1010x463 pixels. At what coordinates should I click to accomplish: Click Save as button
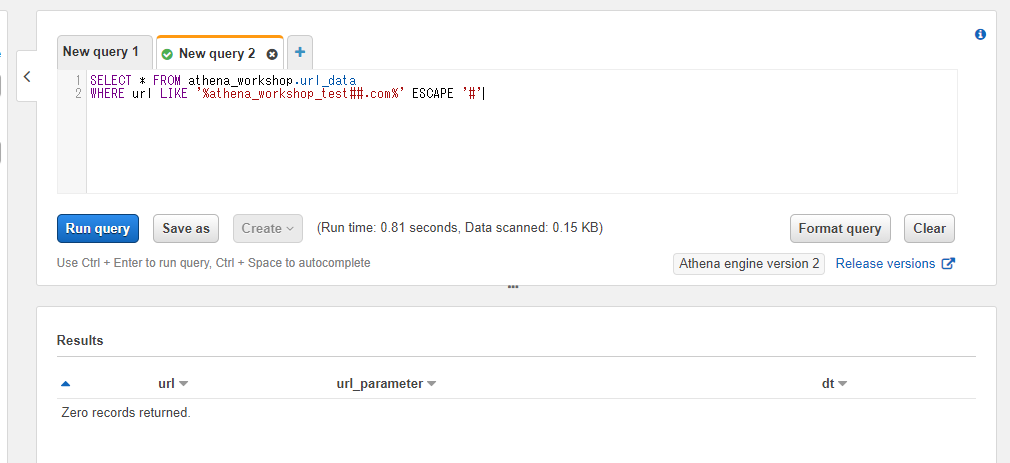pos(186,229)
